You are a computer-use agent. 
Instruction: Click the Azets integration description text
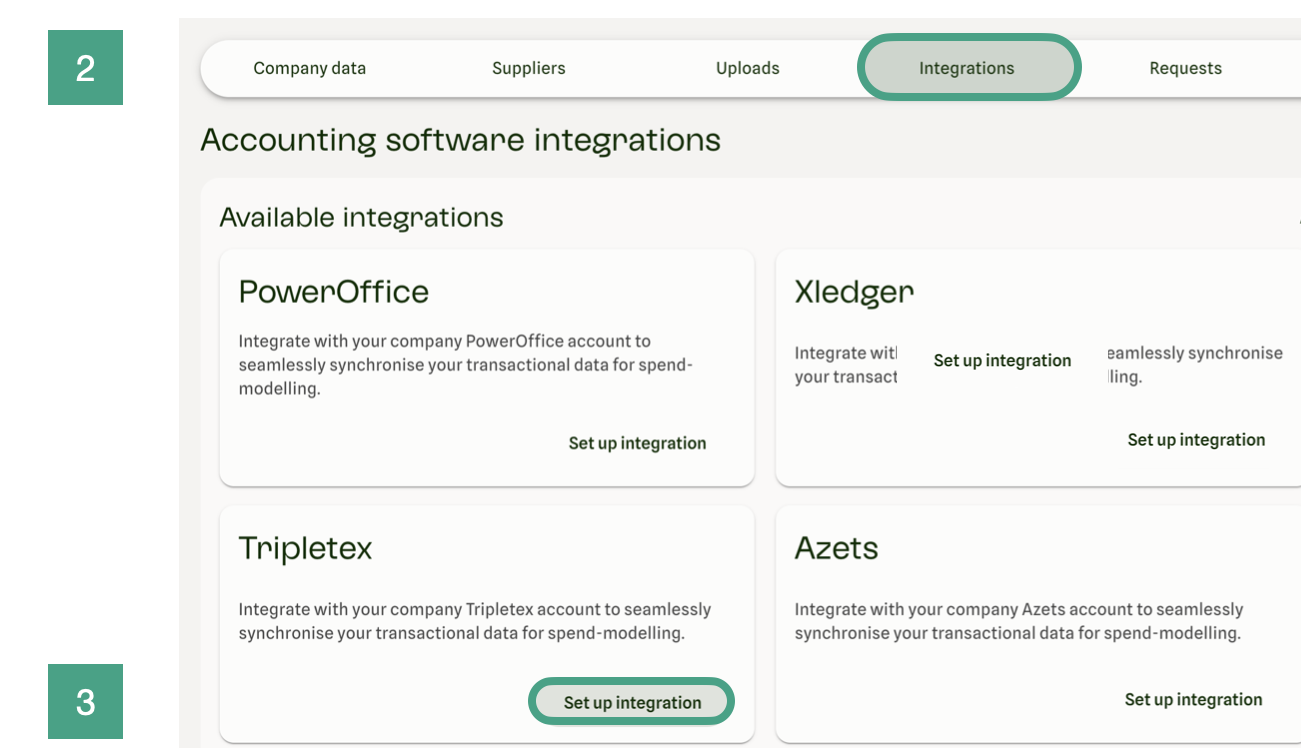tap(1019, 621)
